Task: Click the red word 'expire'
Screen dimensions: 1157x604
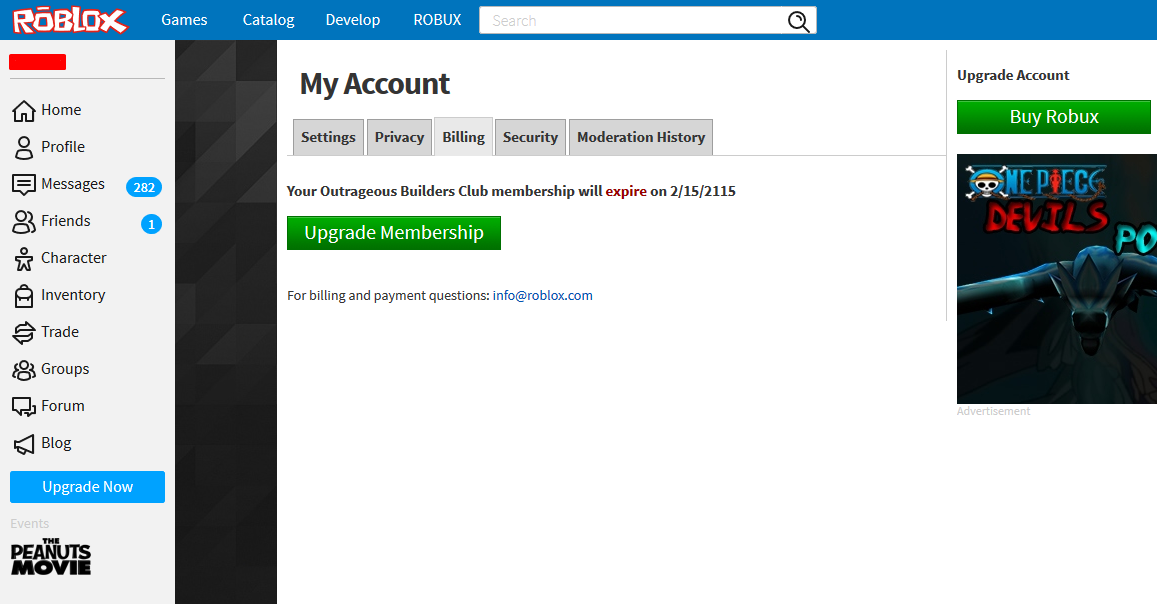Action: click(626, 191)
